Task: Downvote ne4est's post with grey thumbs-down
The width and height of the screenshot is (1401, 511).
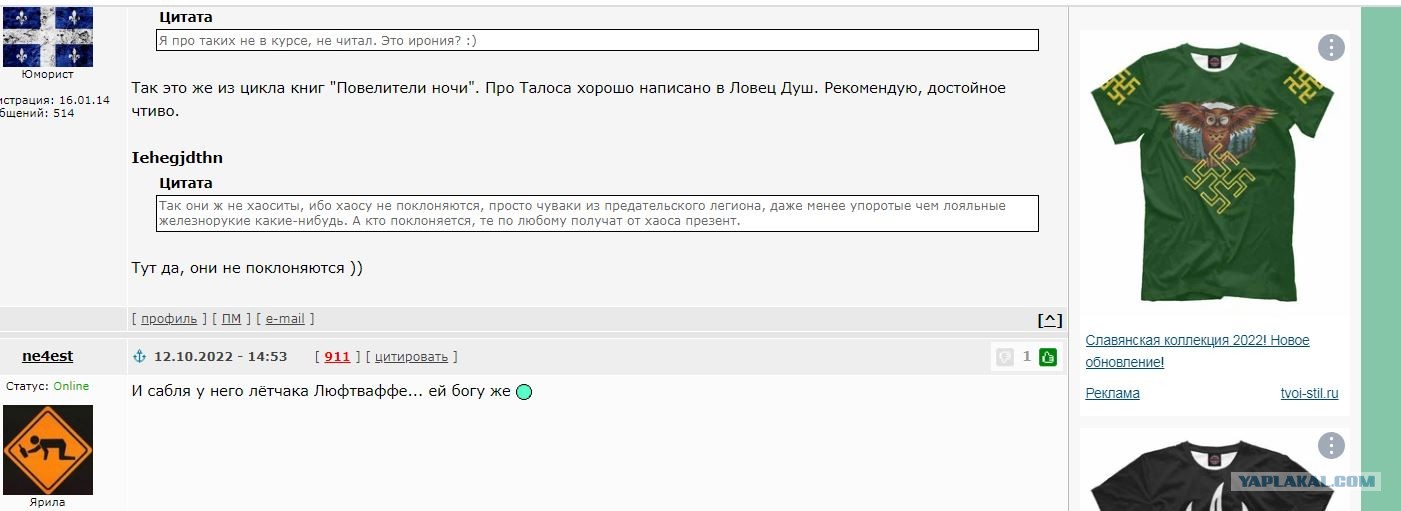Action: pos(1005,356)
